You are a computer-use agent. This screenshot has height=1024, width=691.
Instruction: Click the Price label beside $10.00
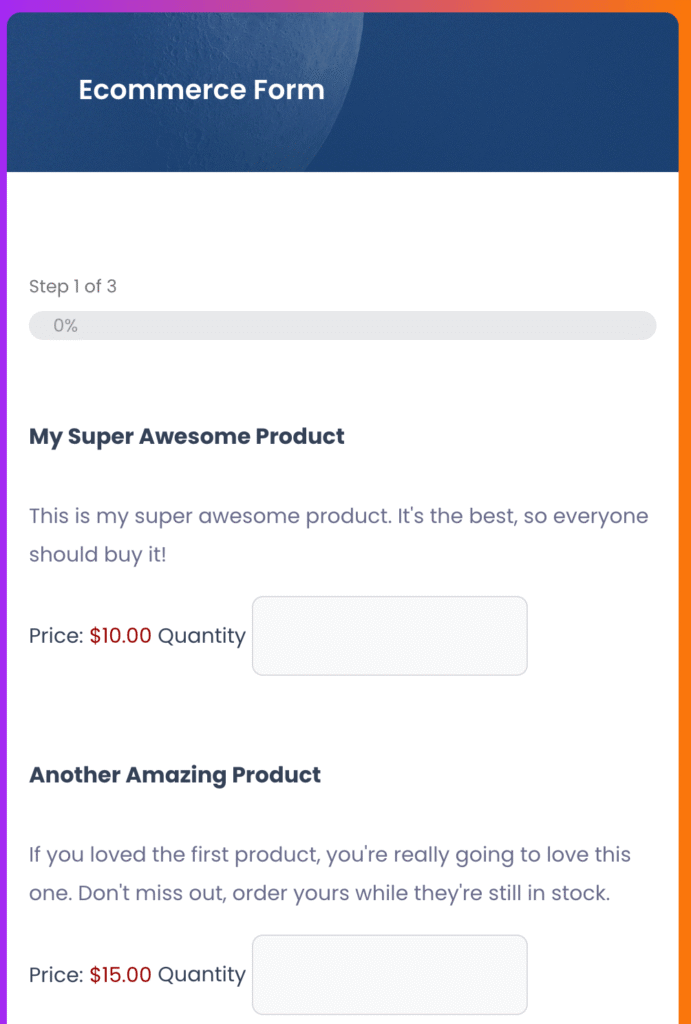(x=56, y=636)
